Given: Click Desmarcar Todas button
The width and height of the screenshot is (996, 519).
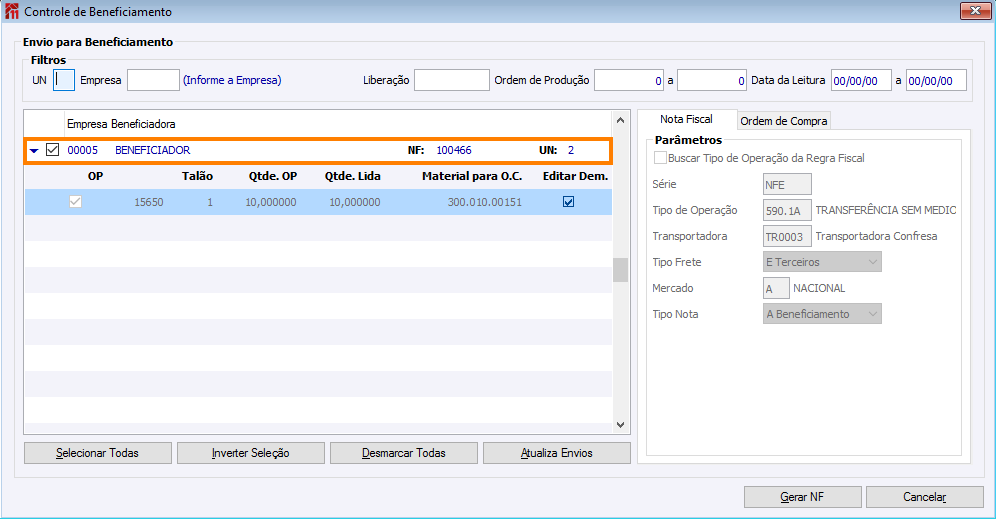Looking at the screenshot, I should [x=404, y=453].
